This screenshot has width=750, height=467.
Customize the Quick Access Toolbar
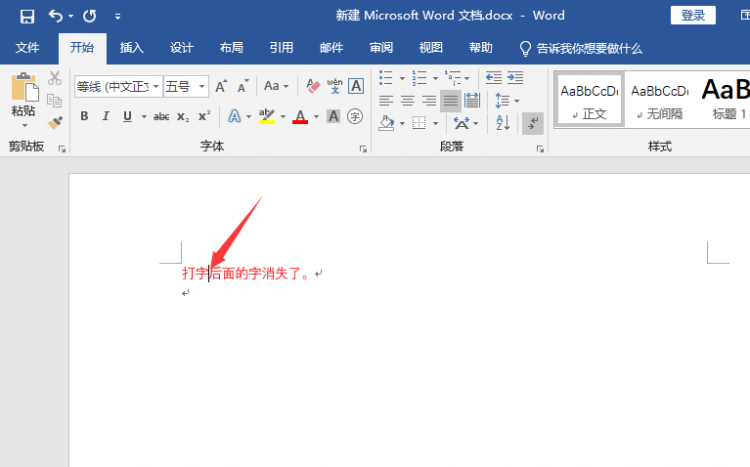point(118,17)
